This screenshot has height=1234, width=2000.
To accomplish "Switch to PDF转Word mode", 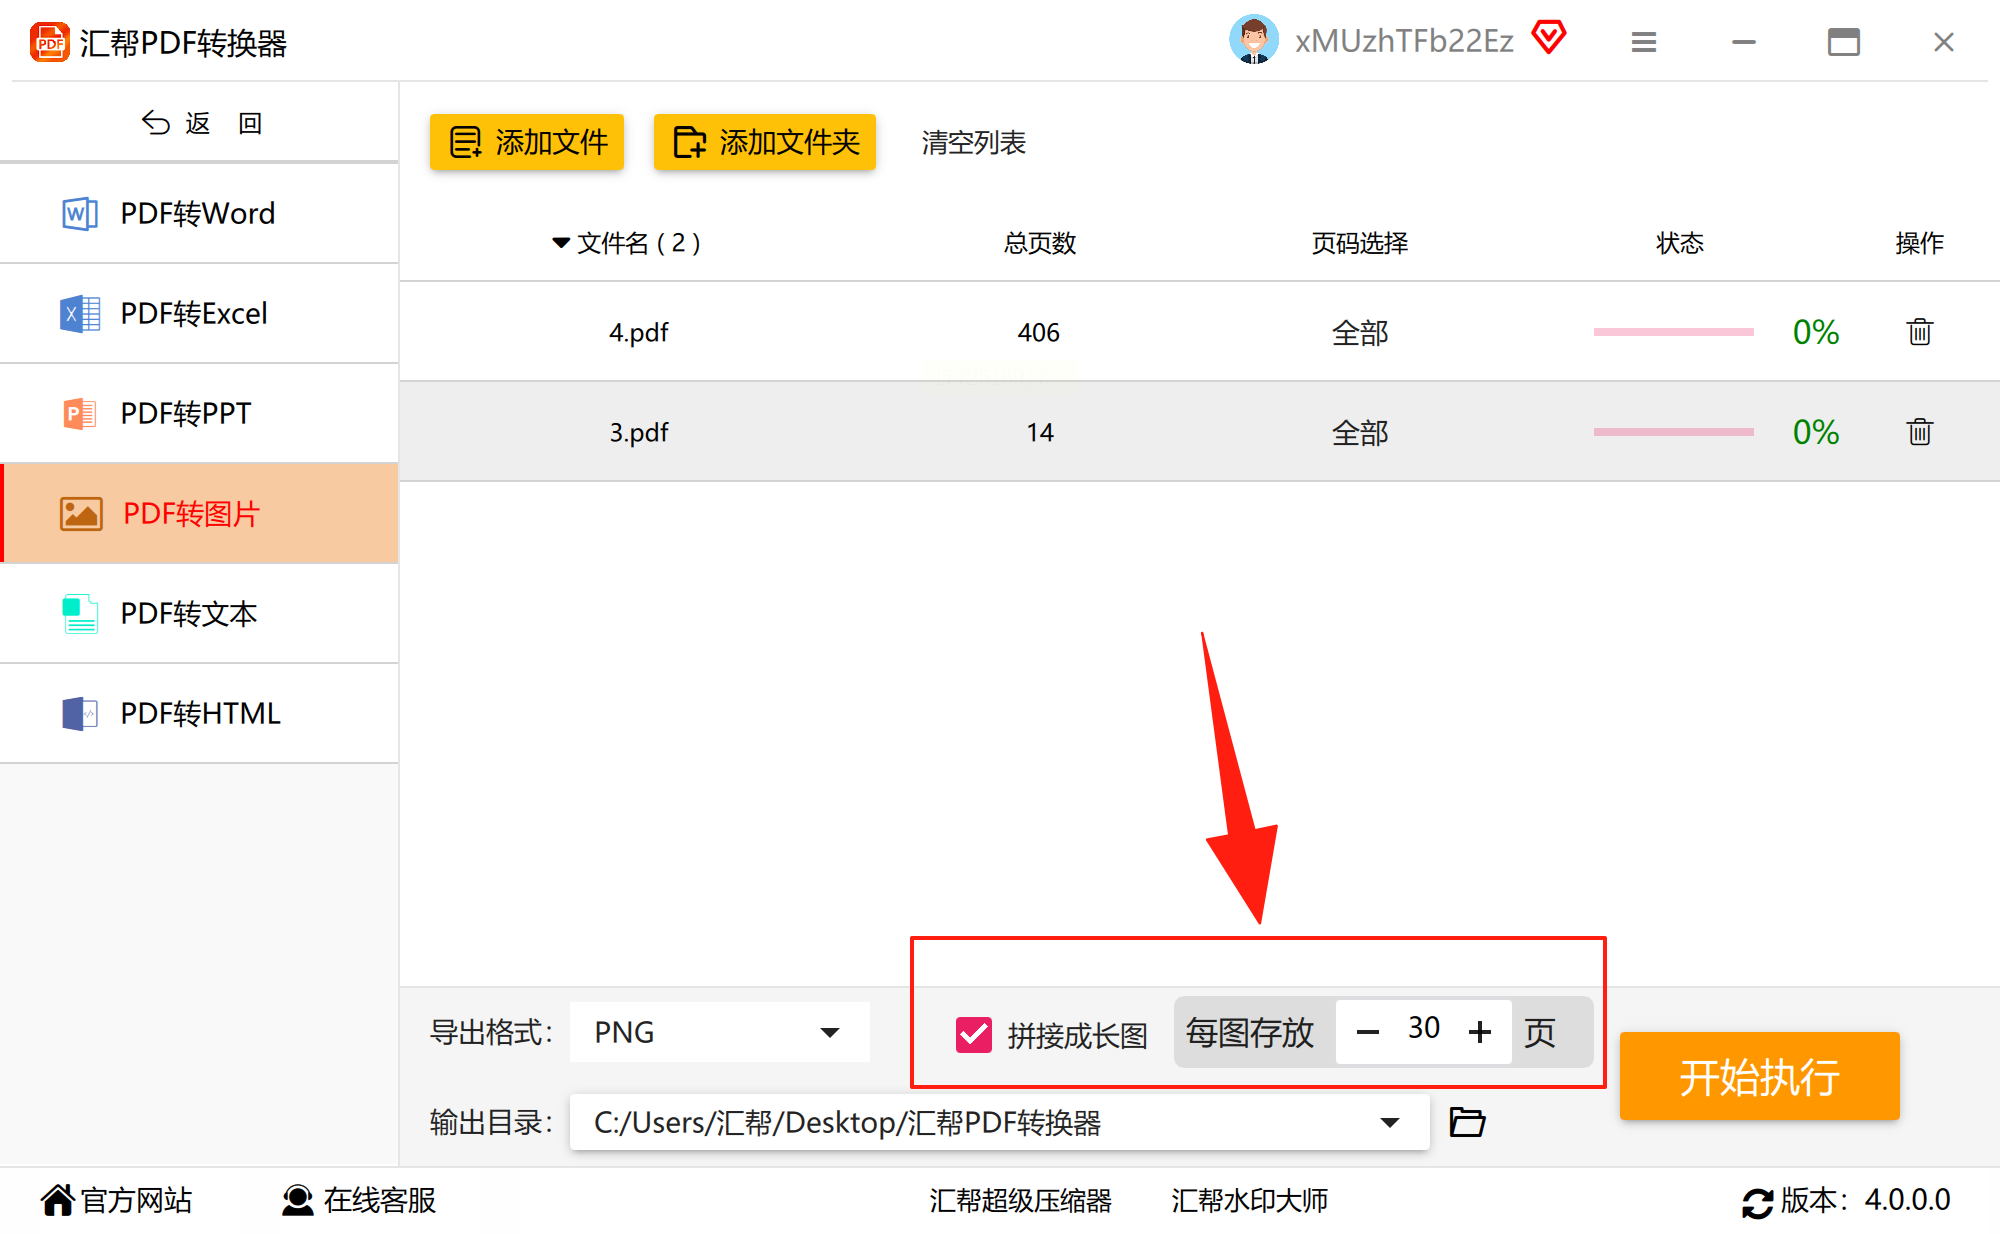I will coord(198,213).
